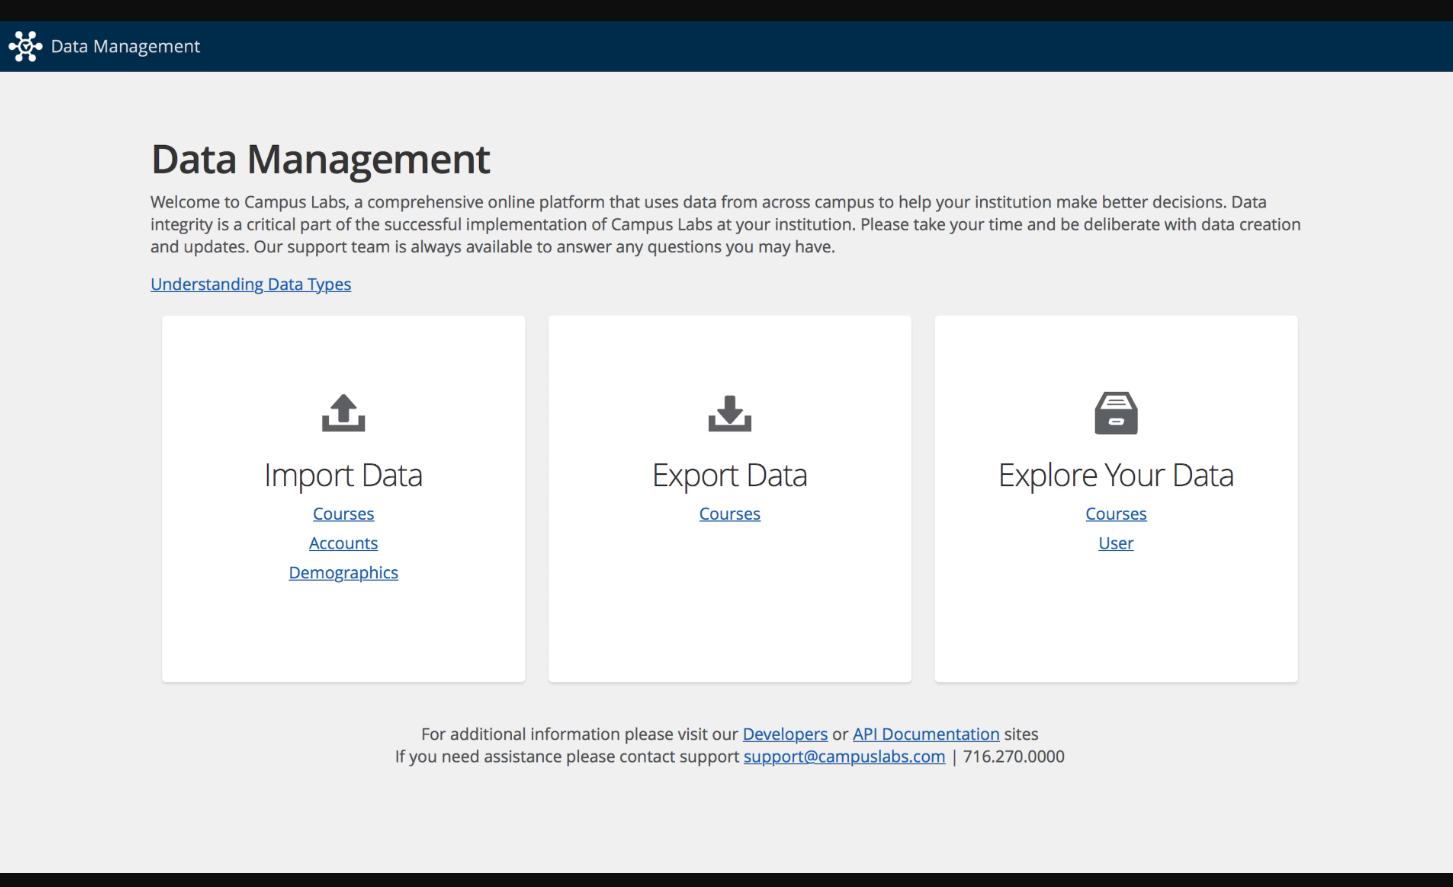Viewport: 1453px width, 887px height.
Task: Click the Explore Your Data archive icon
Action: [x=1115, y=412]
